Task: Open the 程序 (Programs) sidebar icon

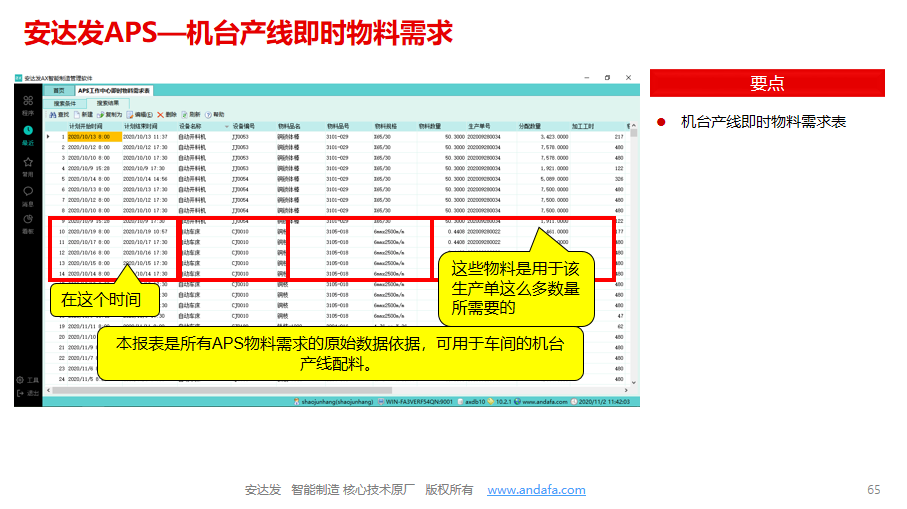Action: (28, 103)
